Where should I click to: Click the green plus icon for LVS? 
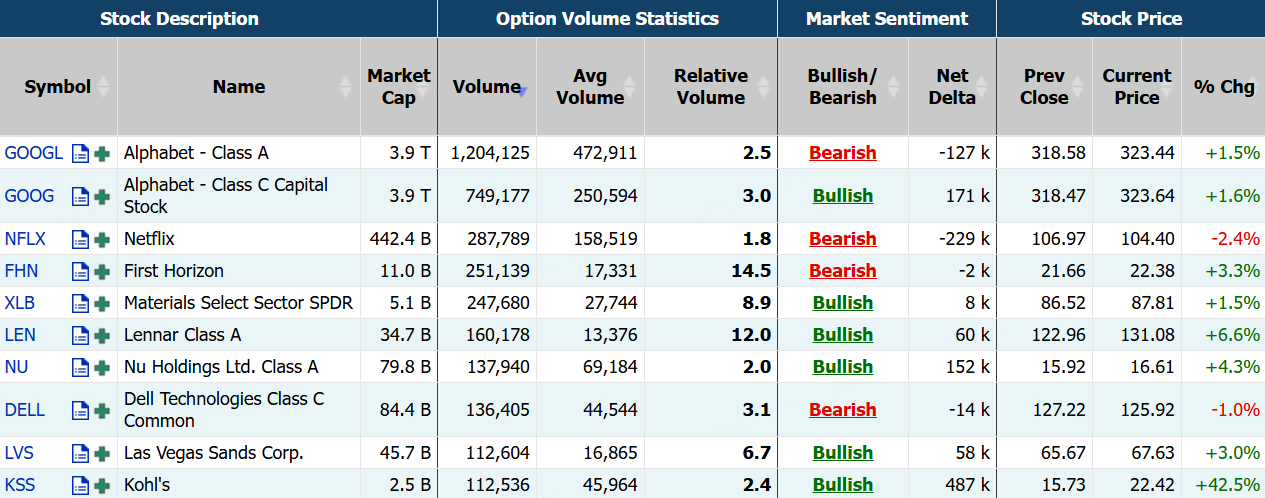tap(102, 454)
